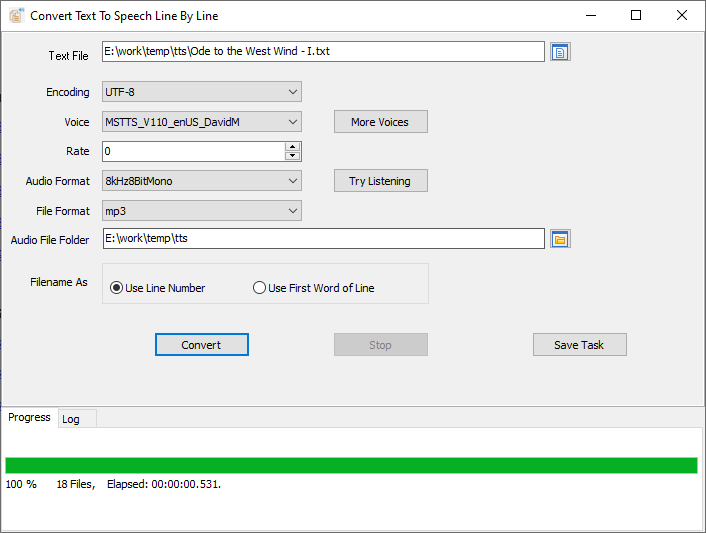The width and height of the screenshot is (706, 533).
Task: Close the Convert Text To Speech window
Action: click(682, 15)
